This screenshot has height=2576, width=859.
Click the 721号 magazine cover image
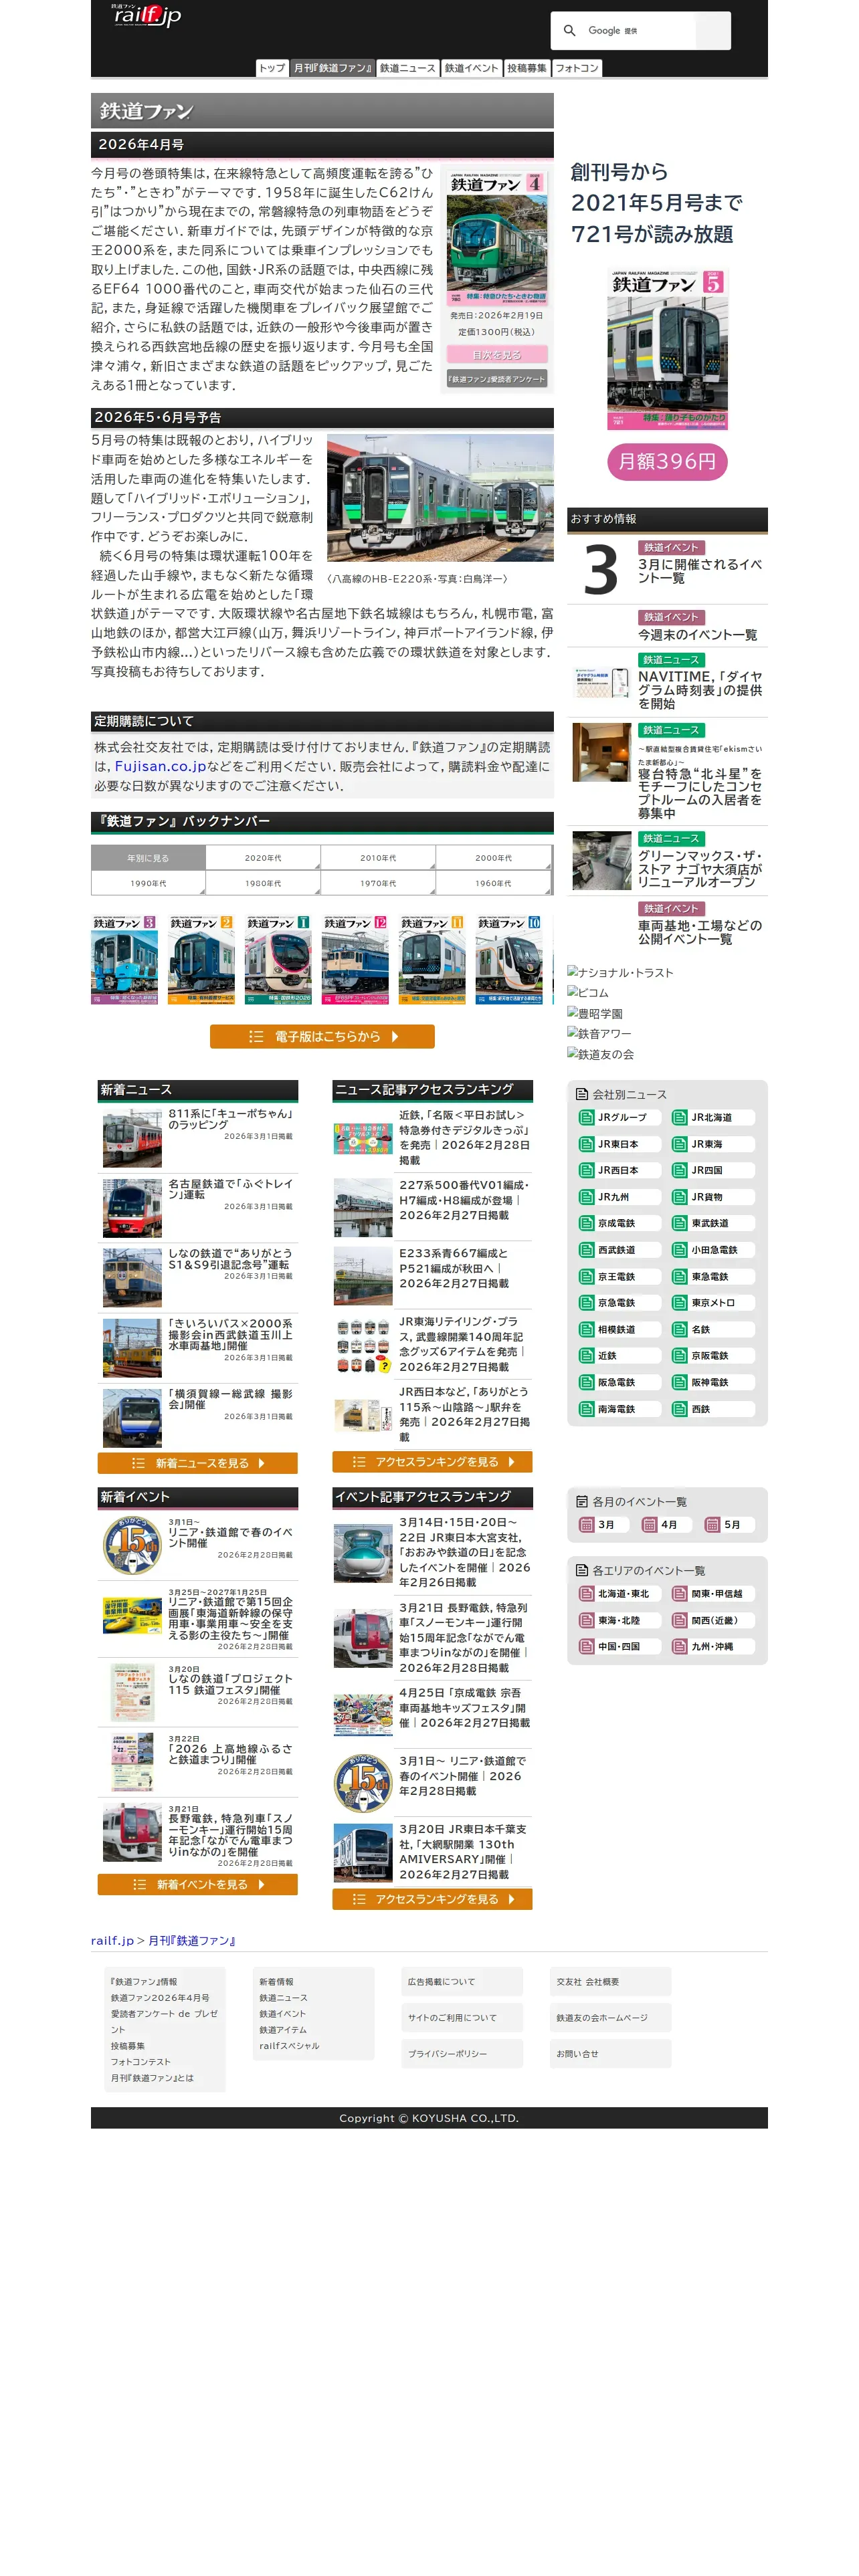coord(667,349)
